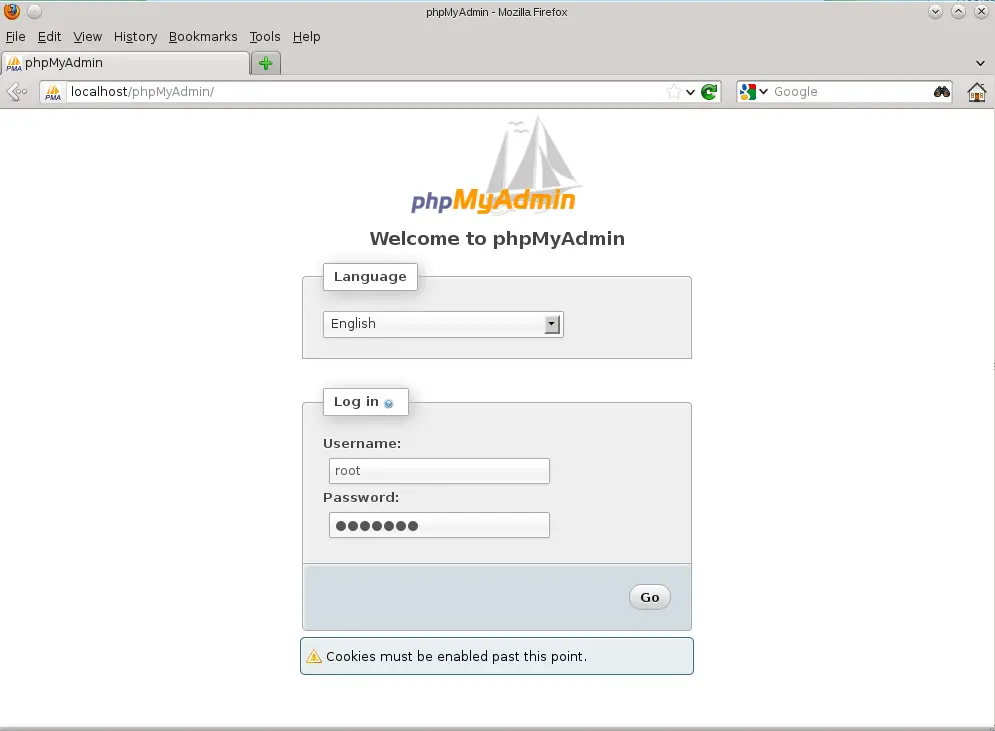Viewport: 995px width, 731px height.
Task: Open the list all tabs dropdown arrow
Action: 980,63
